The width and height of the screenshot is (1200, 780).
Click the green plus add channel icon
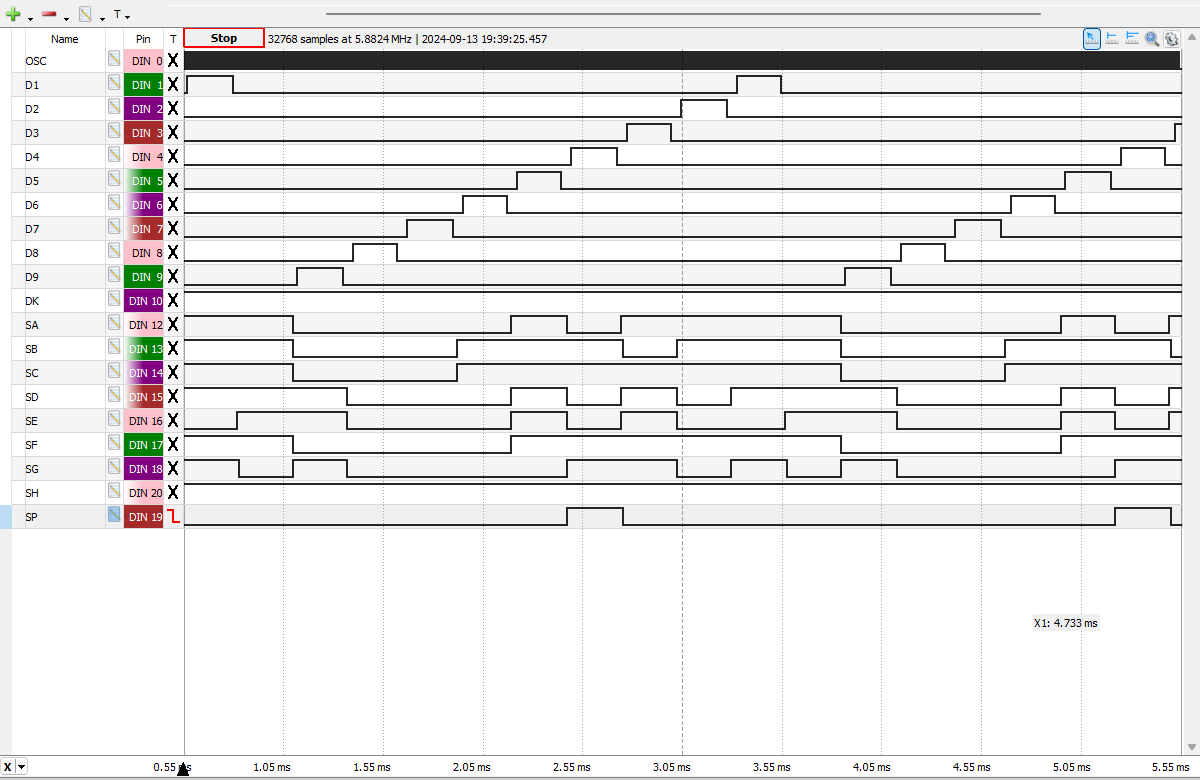[x=13, y=15]
